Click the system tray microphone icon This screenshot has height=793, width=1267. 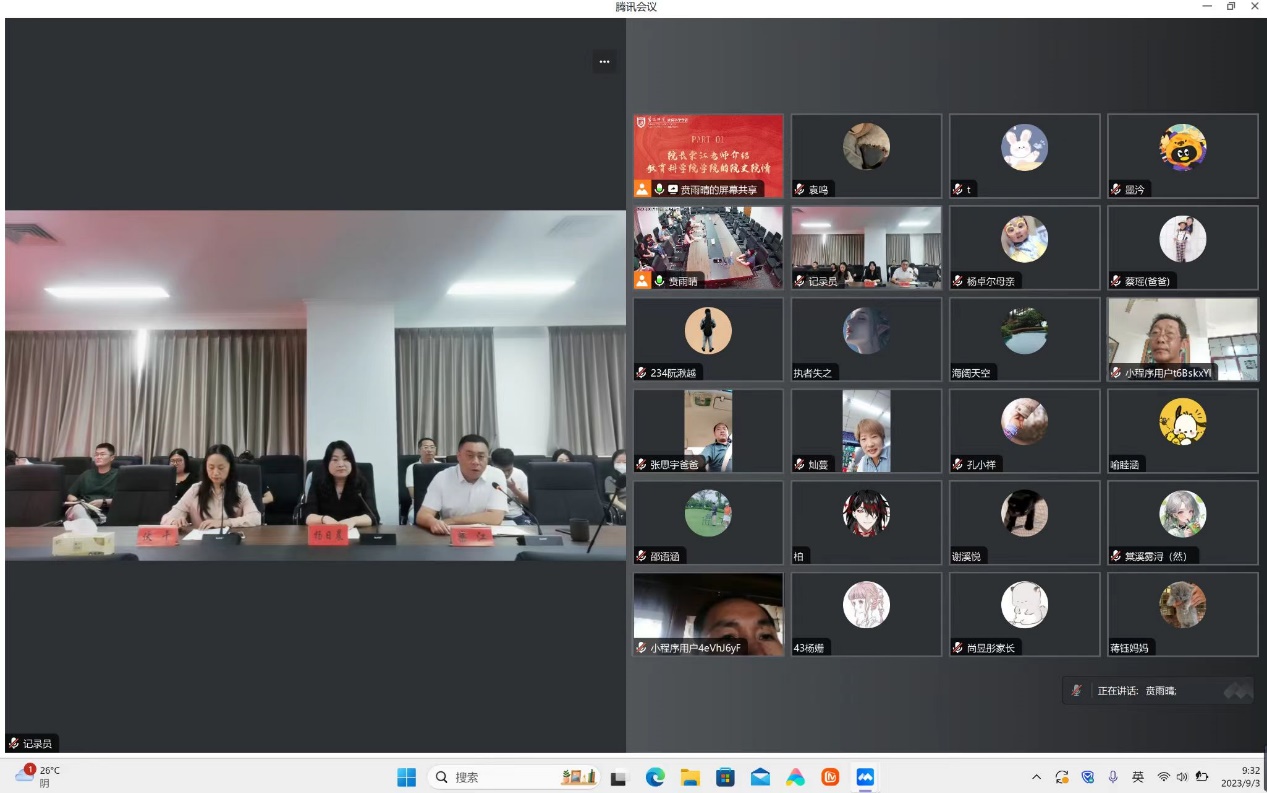[1113, 777]
